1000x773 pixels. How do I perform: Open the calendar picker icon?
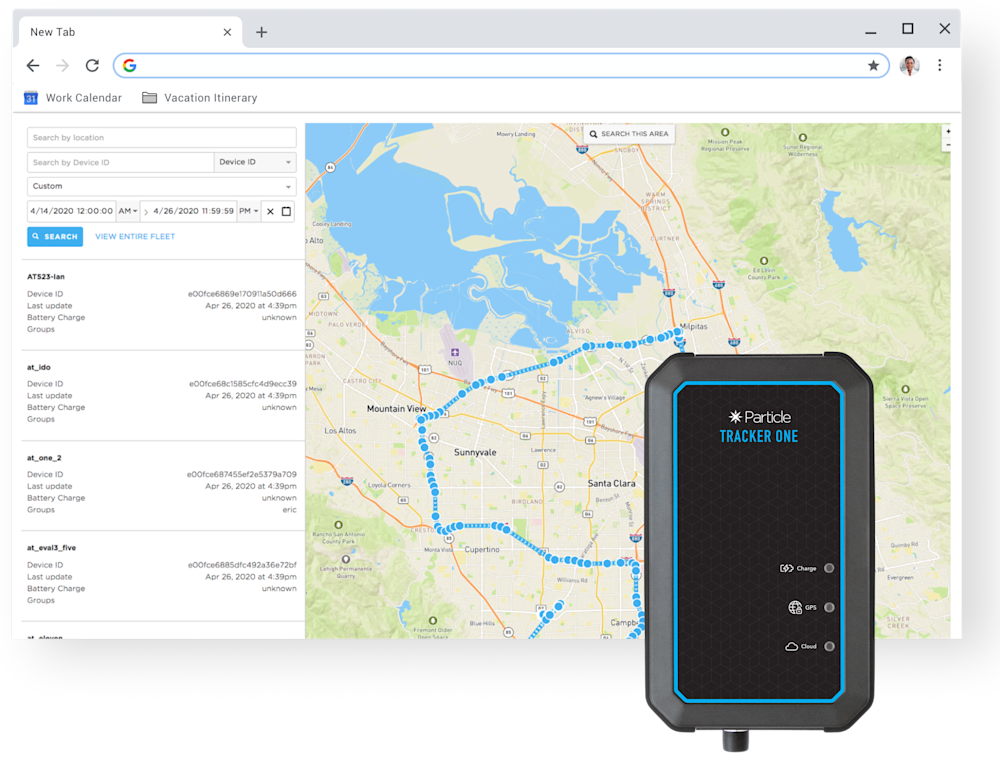pos(286,211)
